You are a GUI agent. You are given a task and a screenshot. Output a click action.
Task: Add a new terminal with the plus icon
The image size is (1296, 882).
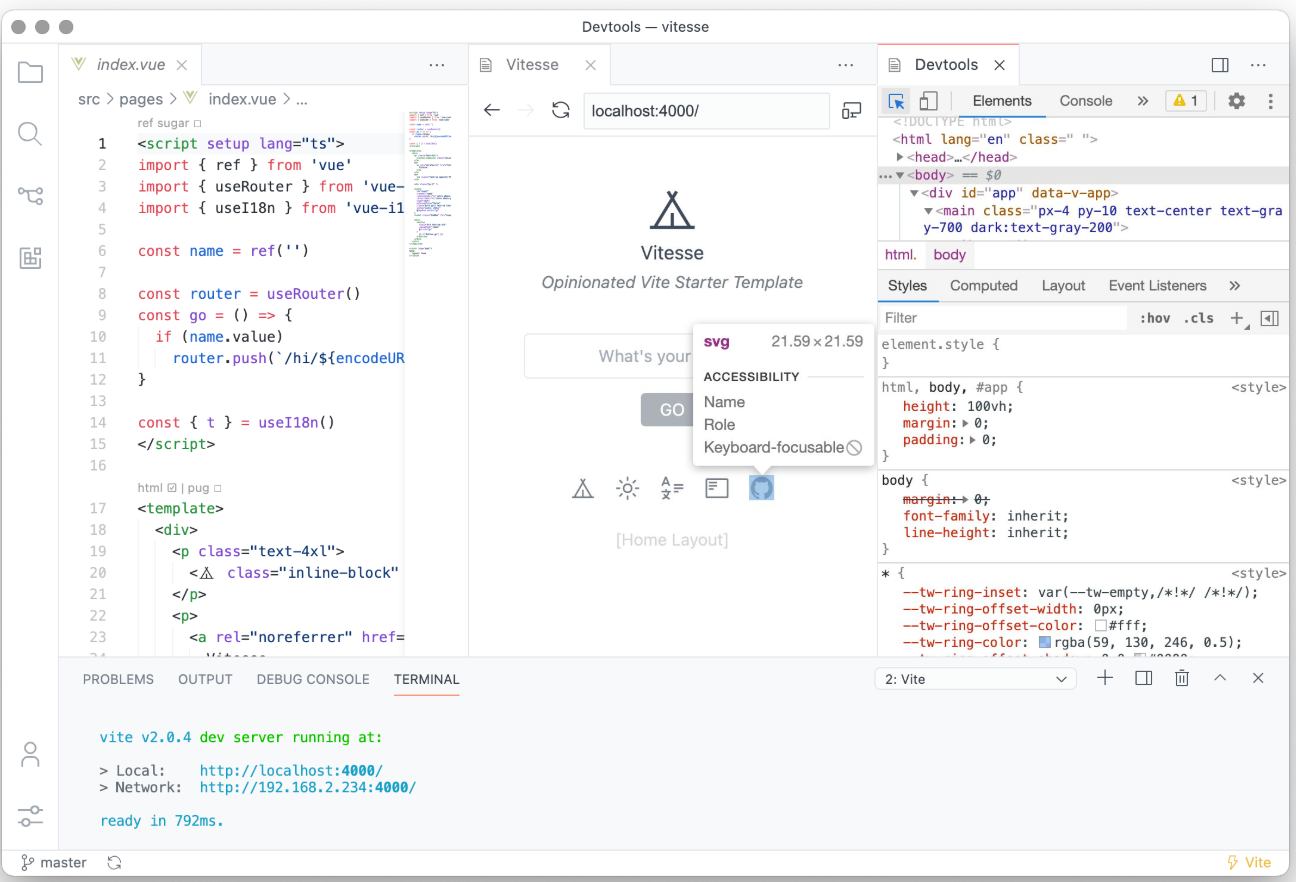click(1105, 678)
